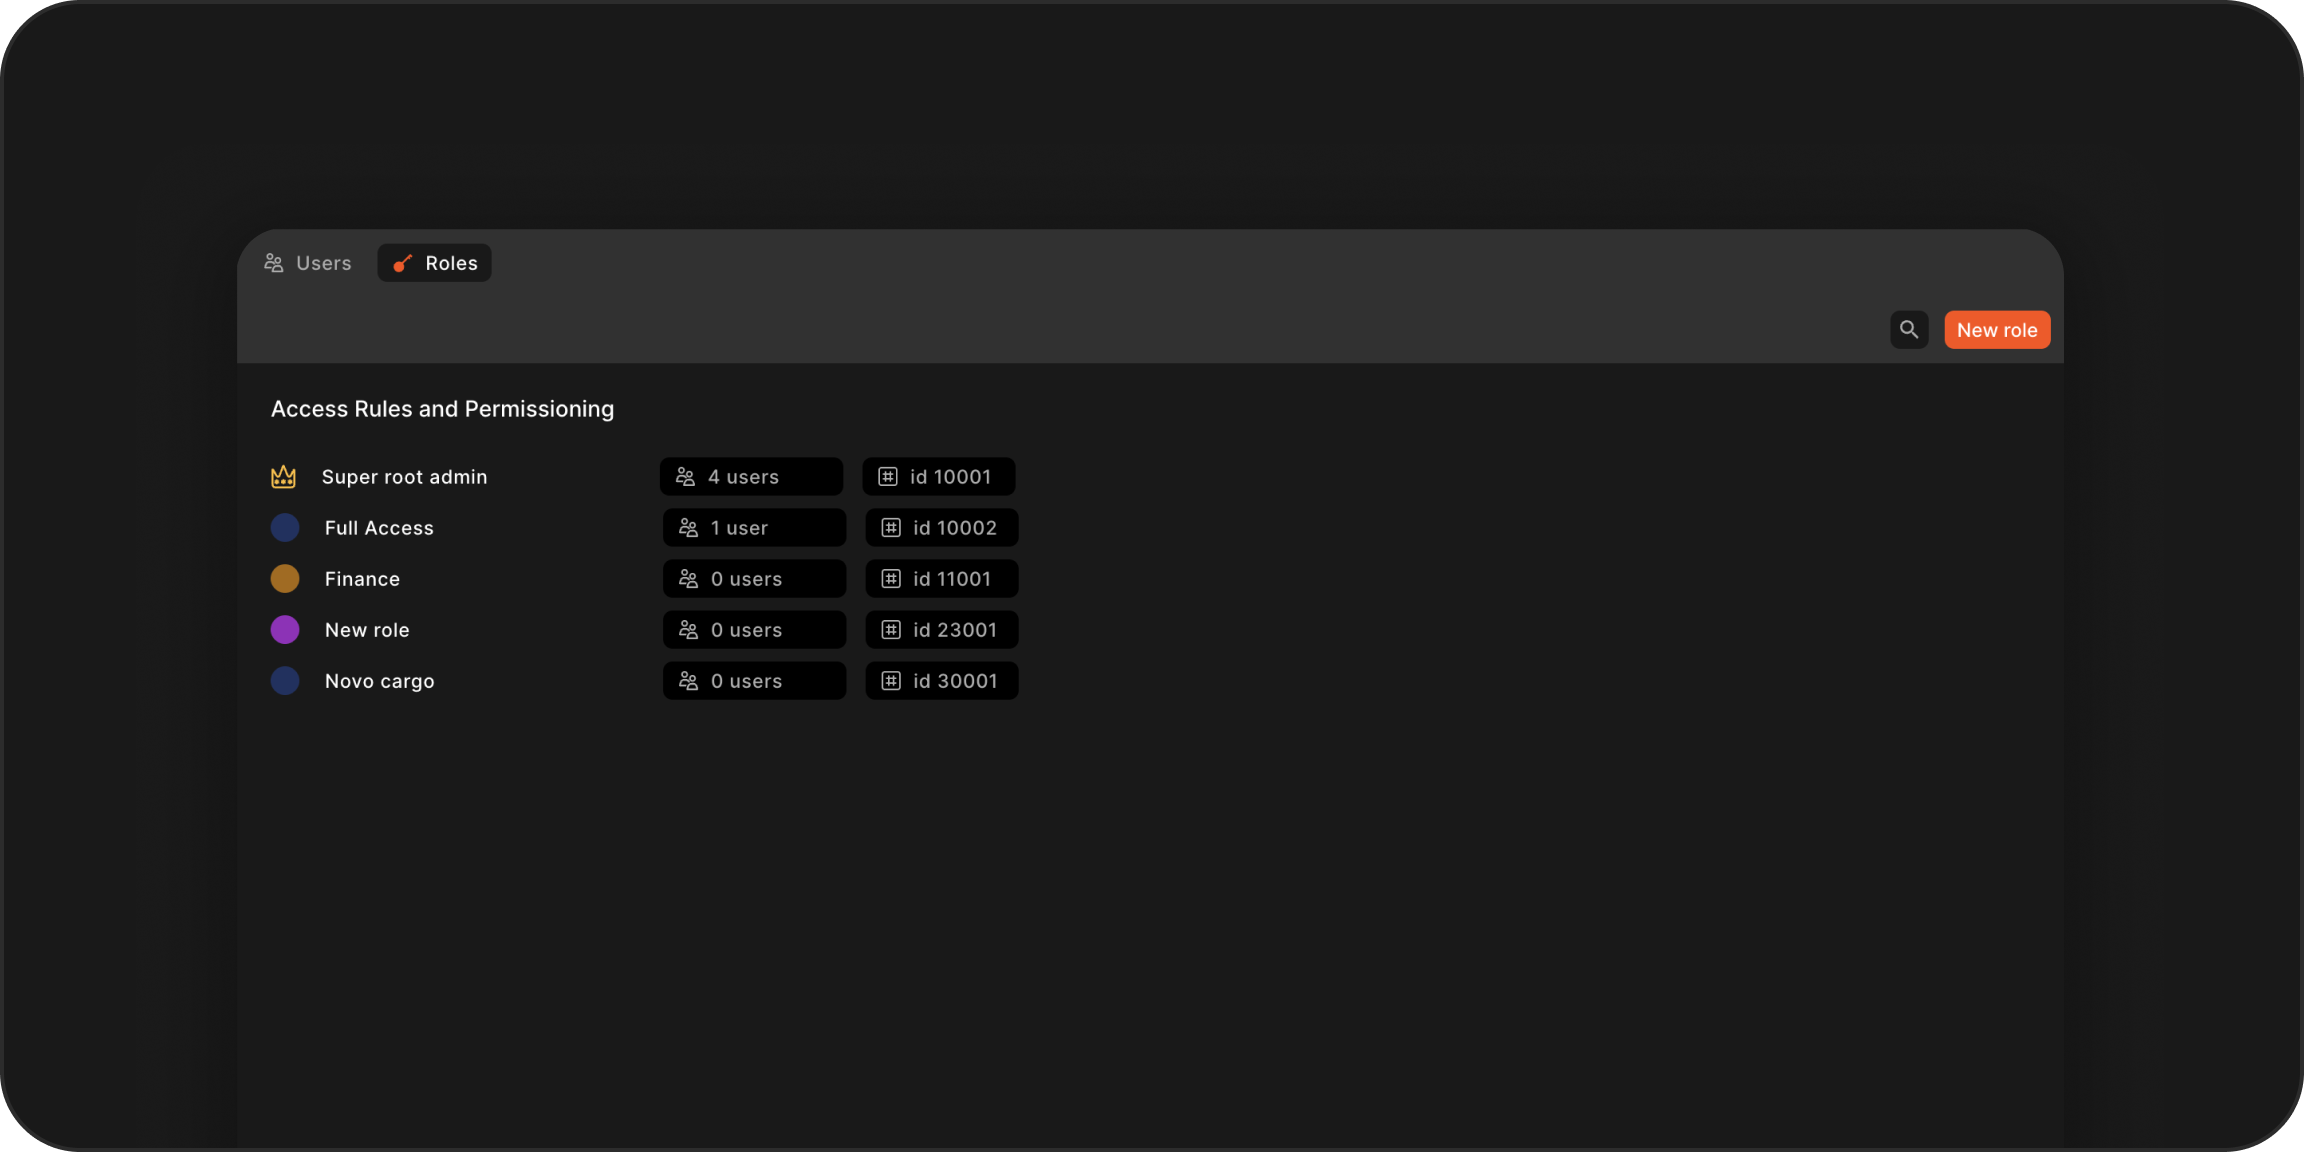Click the users icon in the 4 users chip
This screenshot has width=2304, height=1152.
pos(685,477)
